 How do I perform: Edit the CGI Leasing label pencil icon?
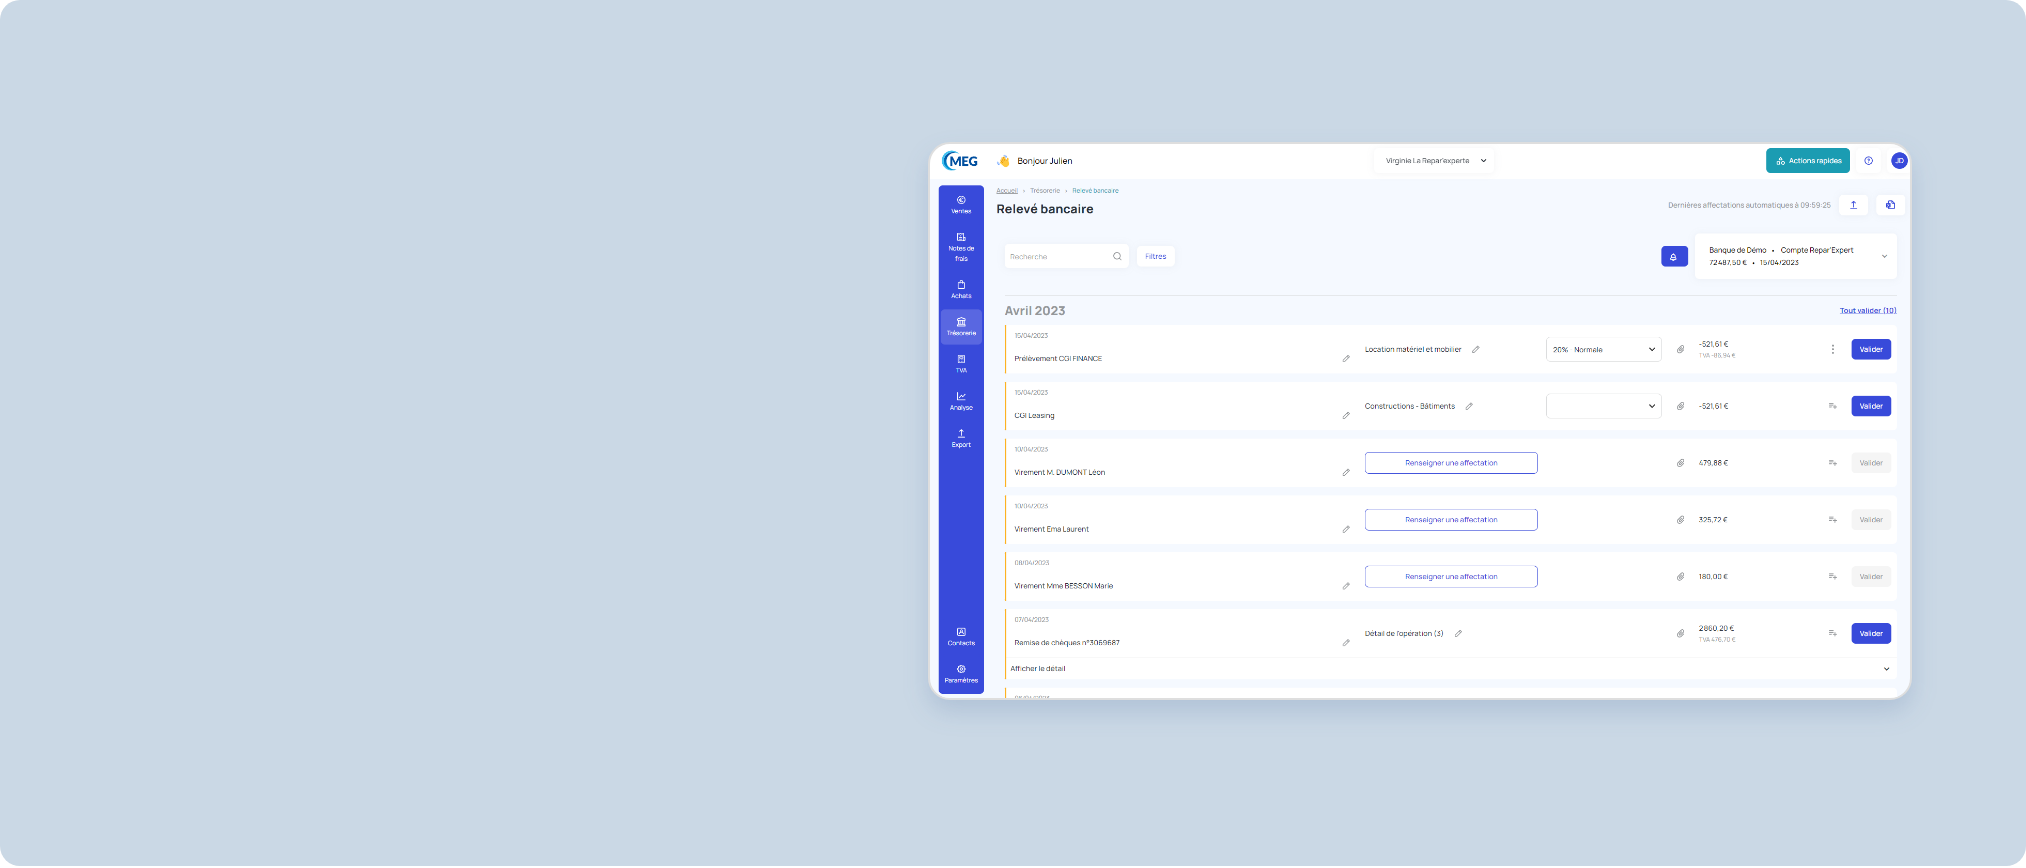[x=1346, y=416]
